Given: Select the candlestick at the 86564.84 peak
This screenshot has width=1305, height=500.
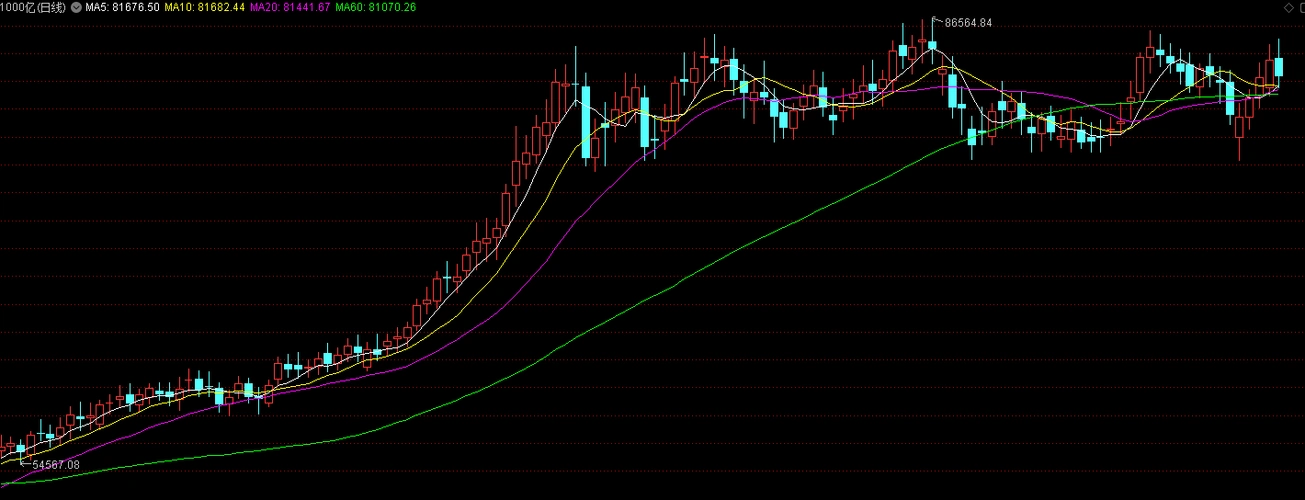Looking at the screenshot, I should click(x=932, y=45).
